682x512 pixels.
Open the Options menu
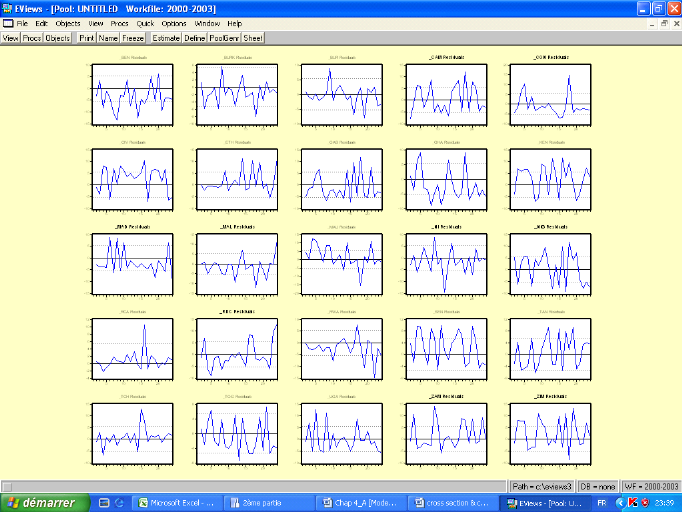(x=174, y=23)
